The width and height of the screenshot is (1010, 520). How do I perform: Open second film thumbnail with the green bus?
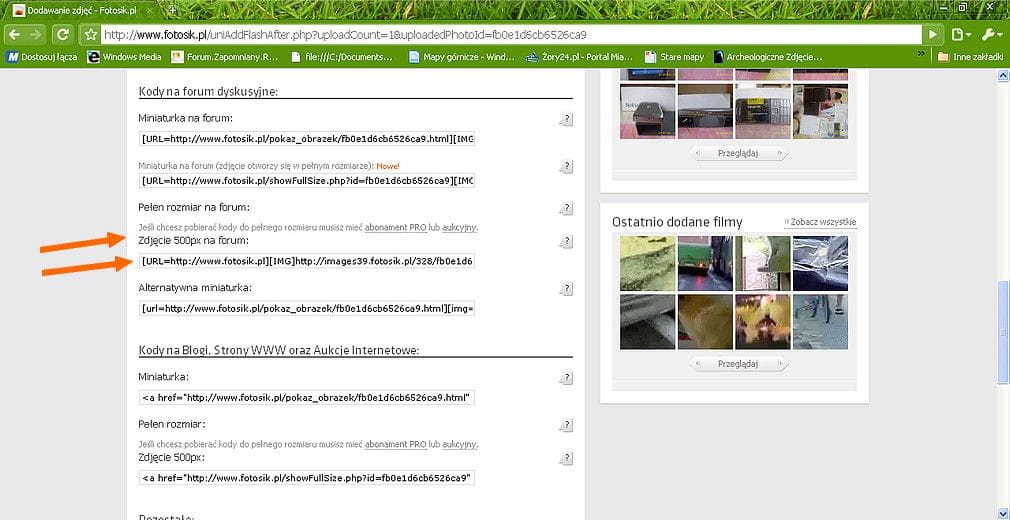click(705, 264)
